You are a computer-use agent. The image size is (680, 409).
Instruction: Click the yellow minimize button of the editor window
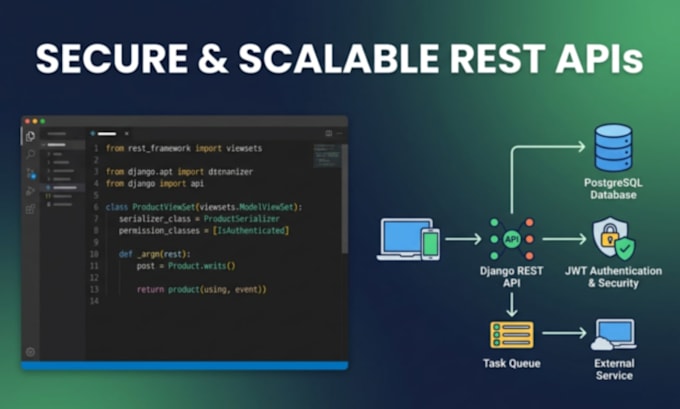(x=35, y=121)
